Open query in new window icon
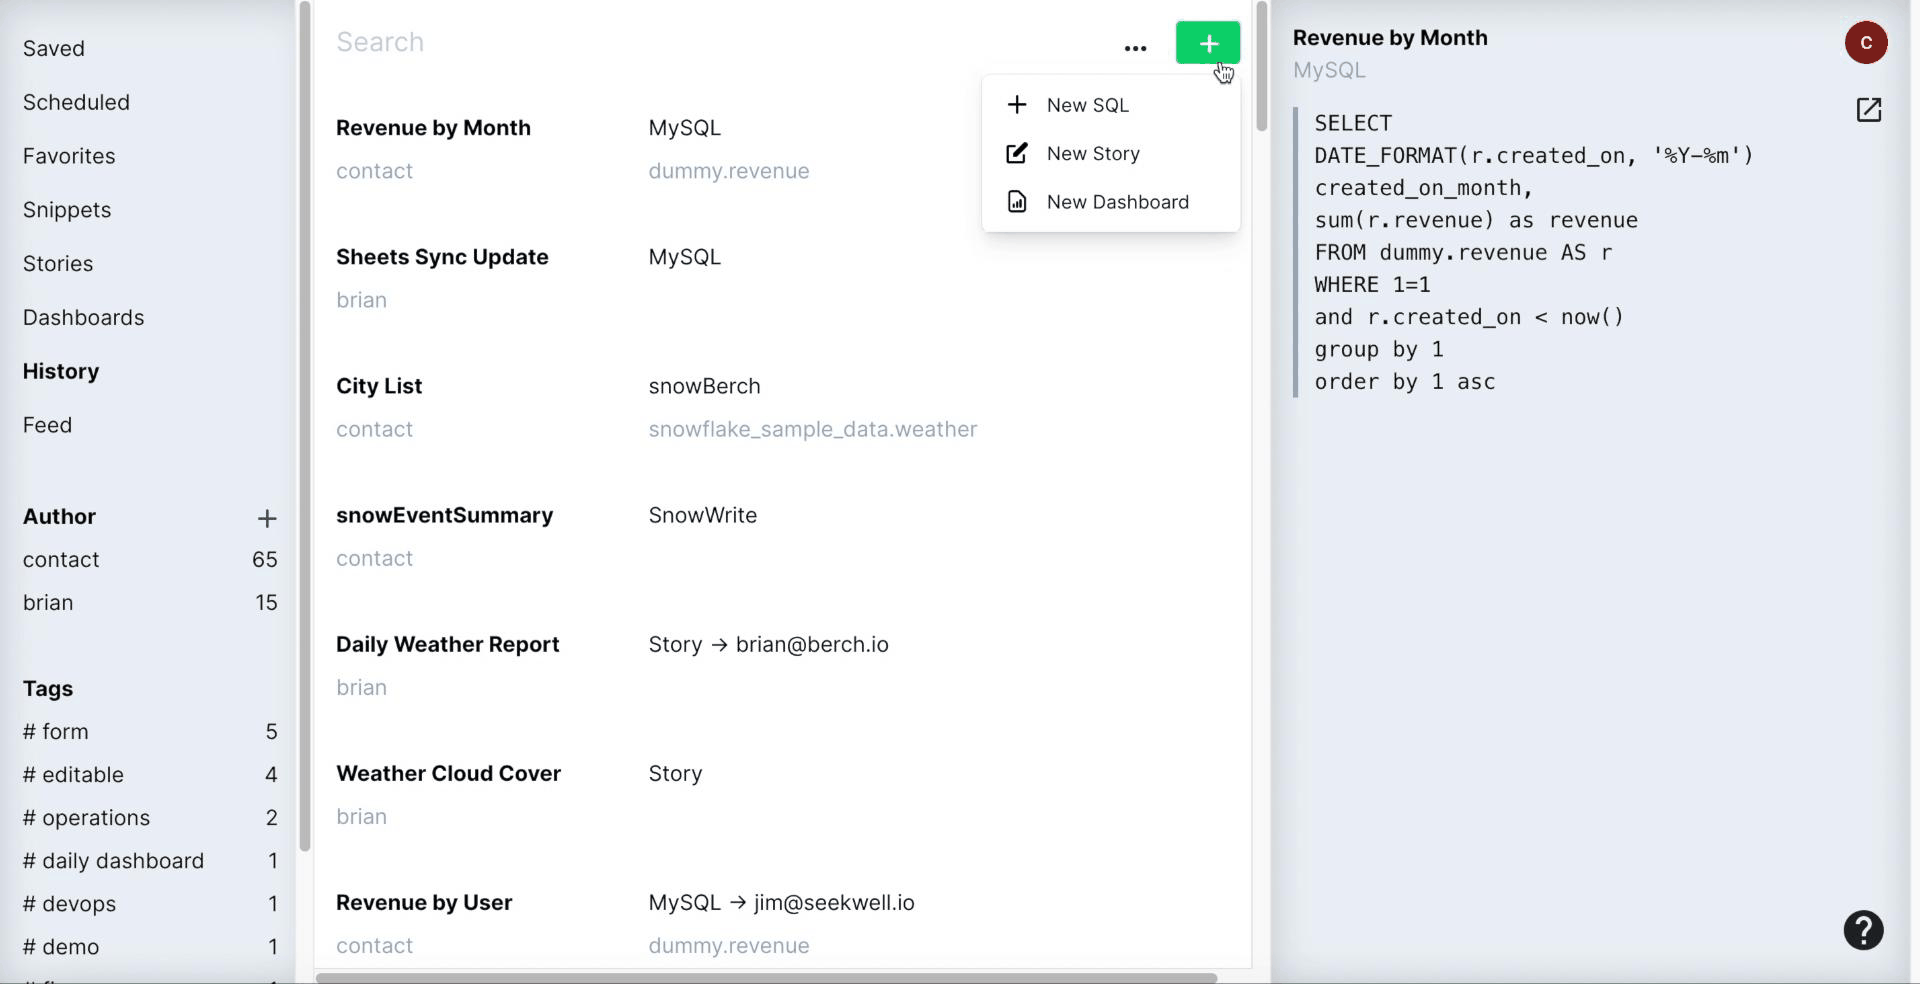The width and height of the screenshot is (1920, 984). coord(1868,110)
